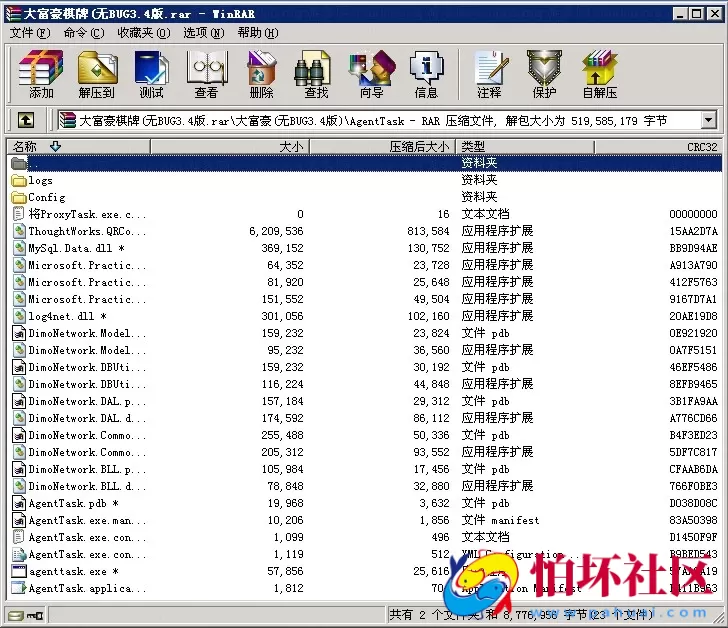Open the 收藏夹(O) menu

click(x=144, y=33)
